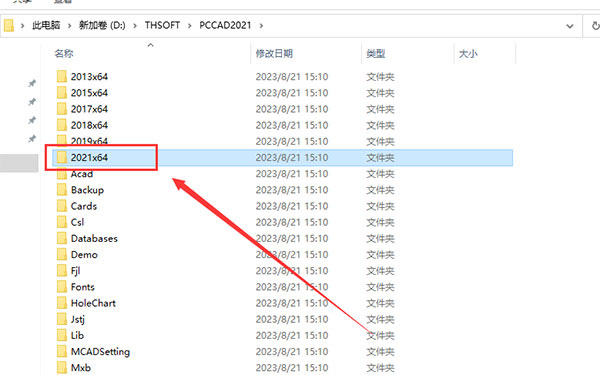This screenshot has height=375, width=600.
Task: Expand the chevron after PCCAD2021 in the path
Action: [261, 26]
